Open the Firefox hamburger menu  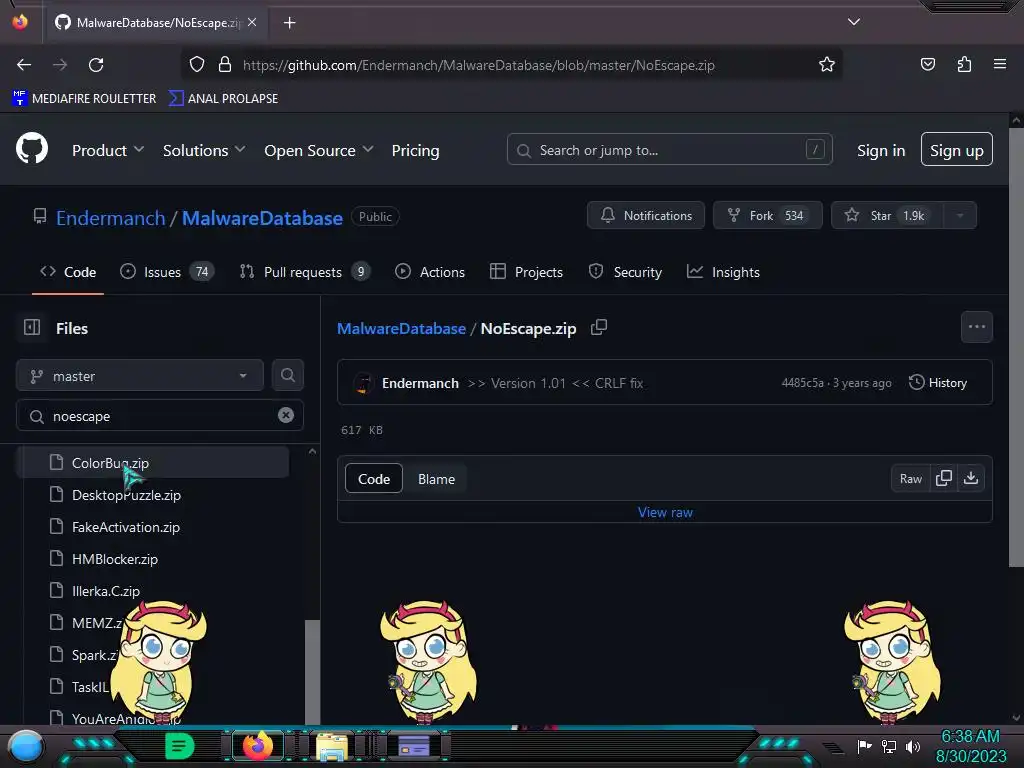tap(999, 64)
